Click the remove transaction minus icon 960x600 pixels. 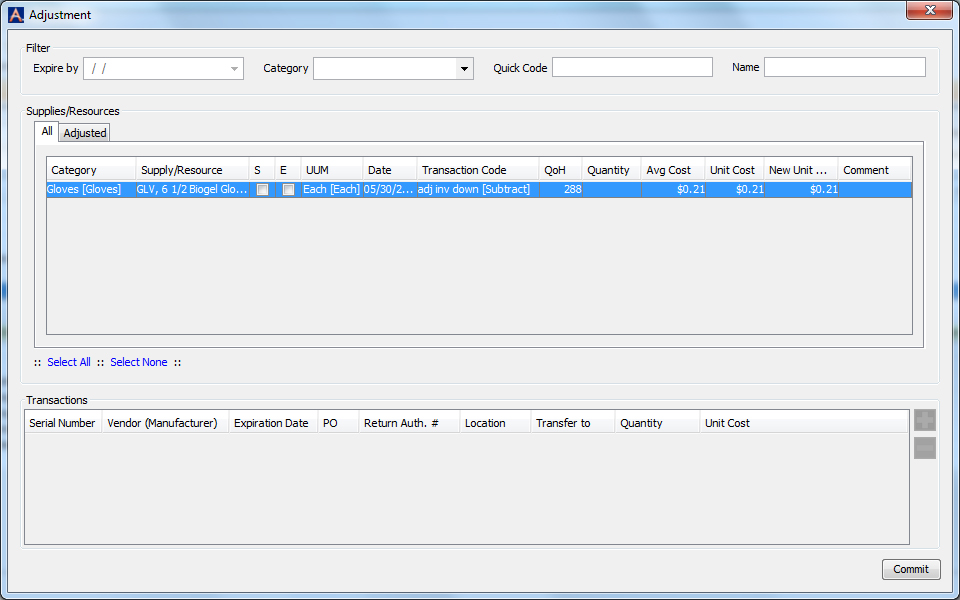925,449
